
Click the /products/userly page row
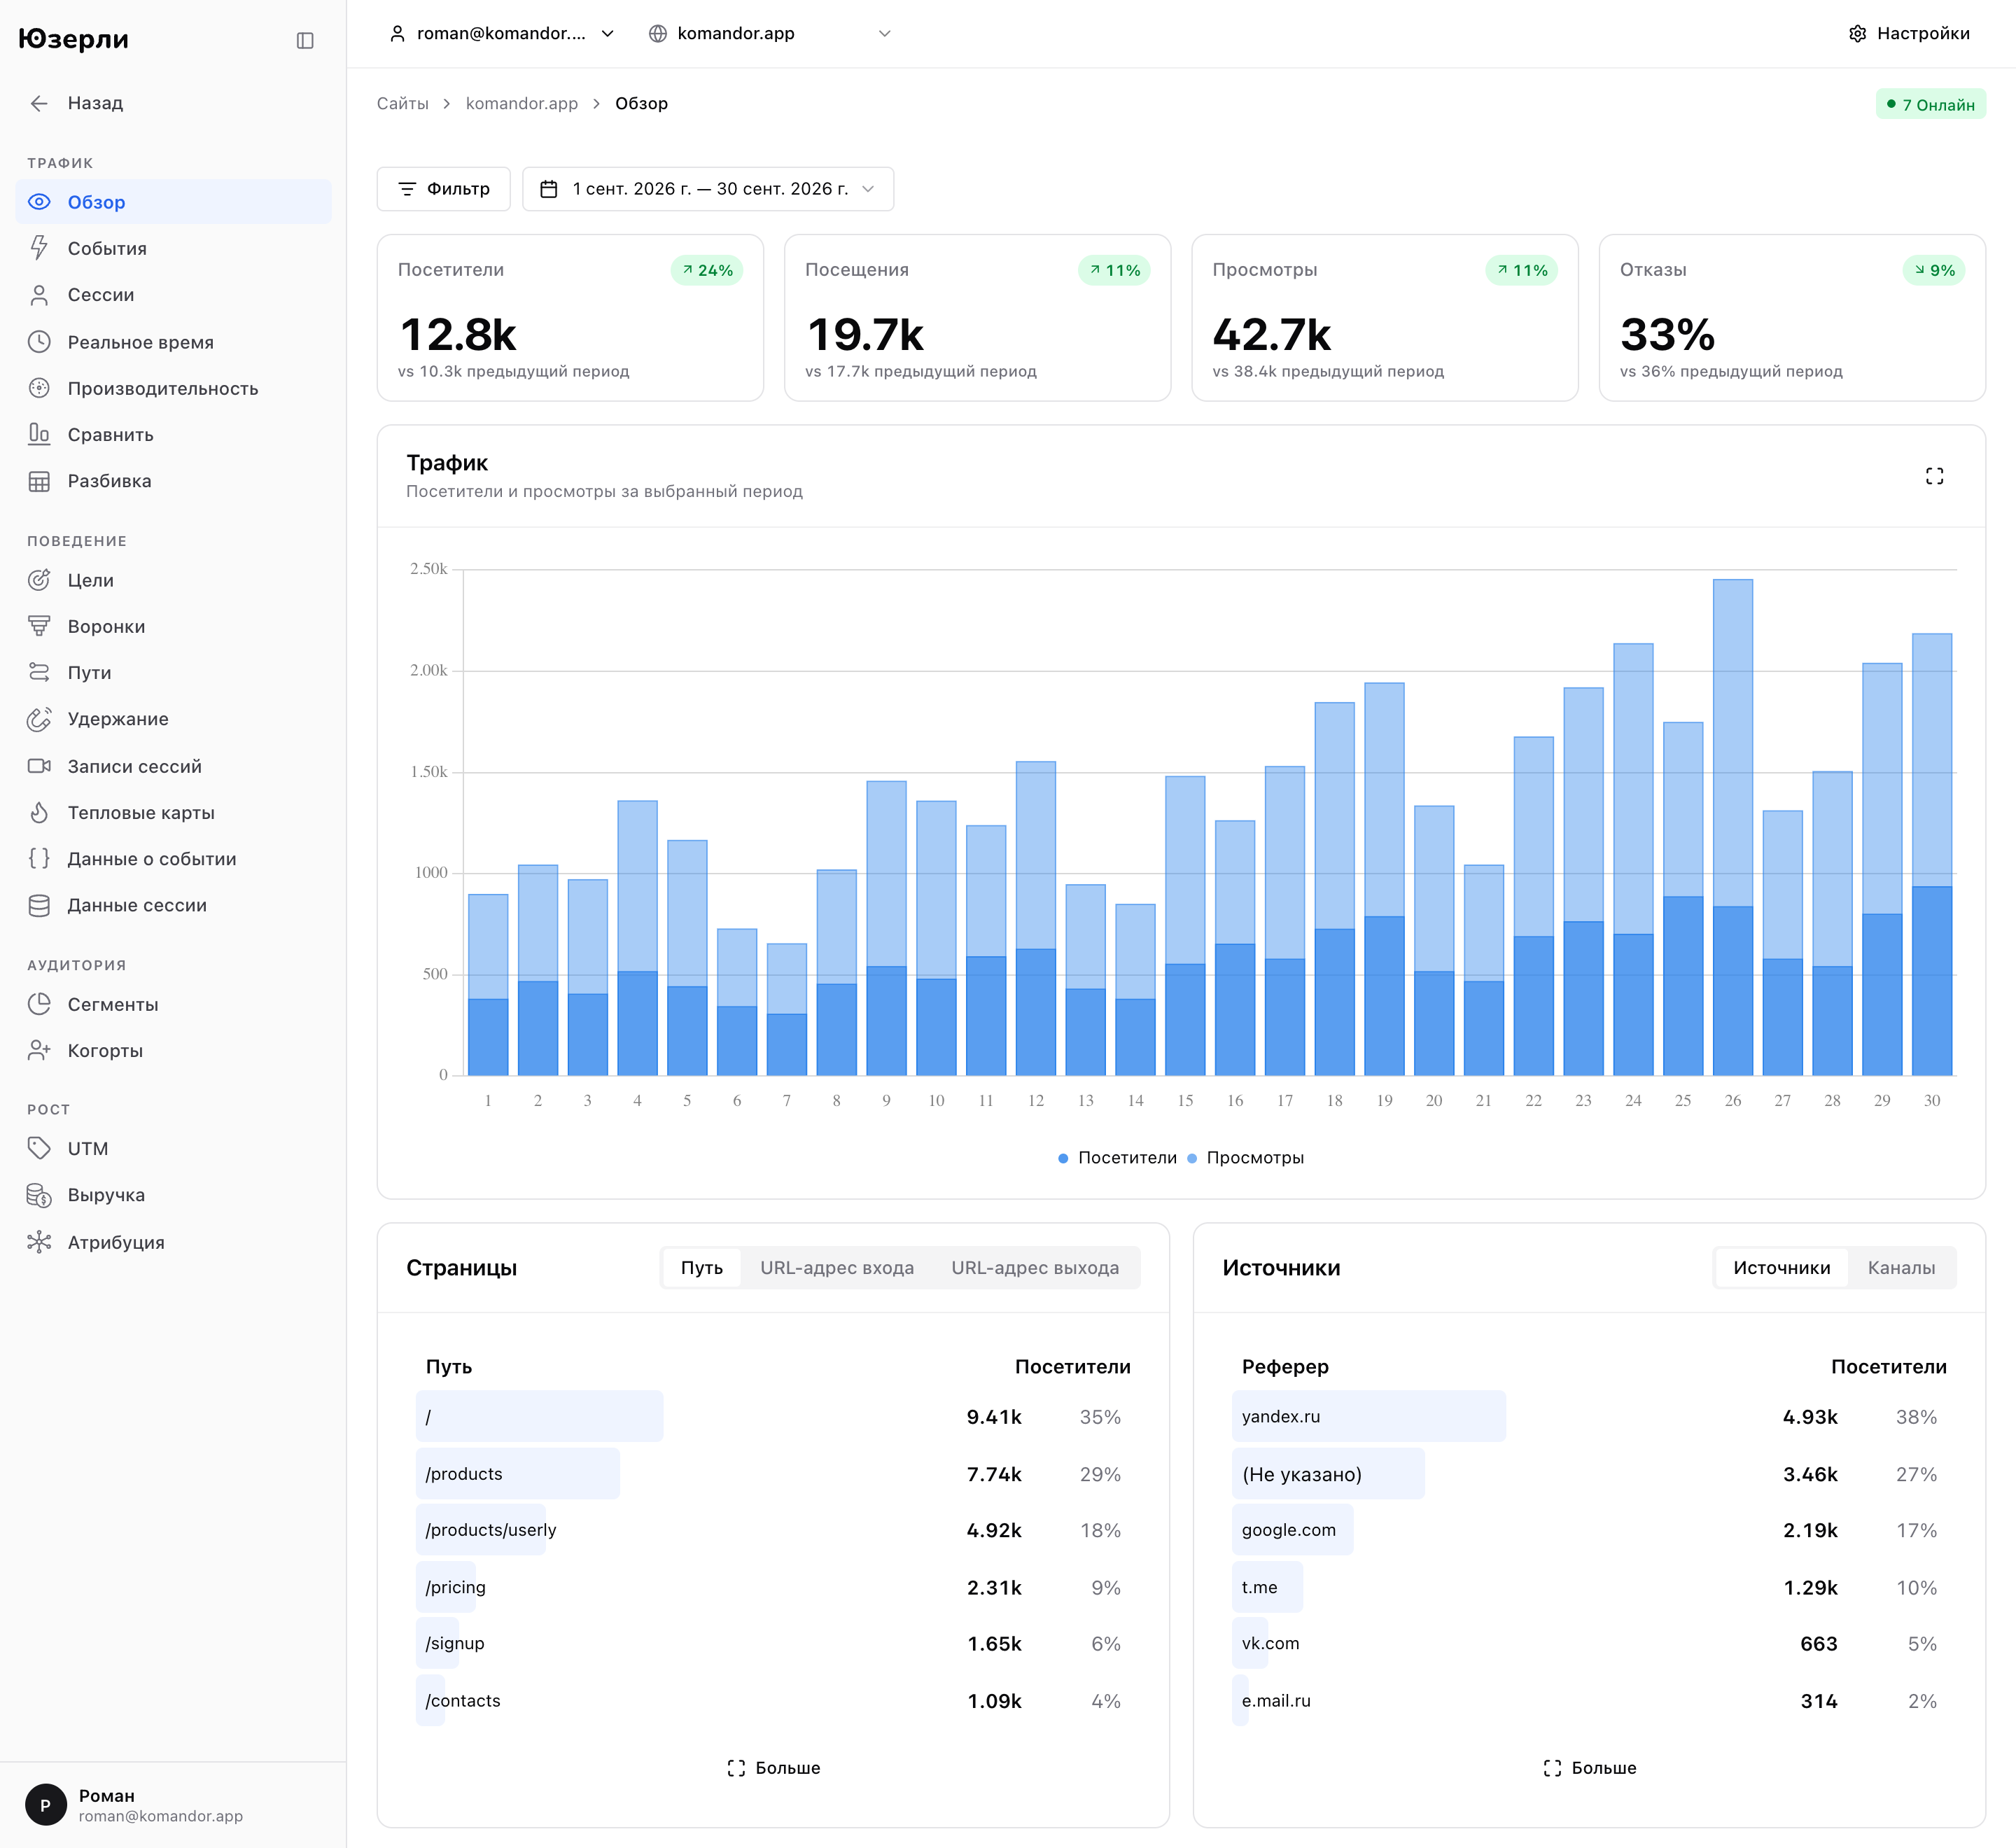pyautogui.click(x=773, y=1529)
